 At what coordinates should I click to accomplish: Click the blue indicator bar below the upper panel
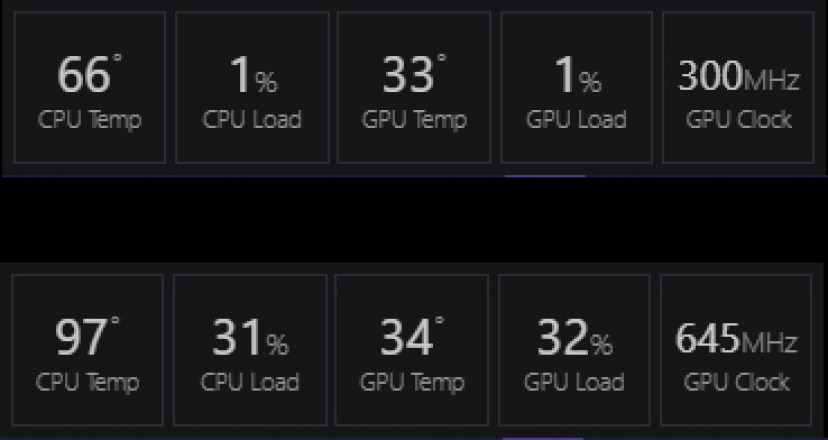545,175
